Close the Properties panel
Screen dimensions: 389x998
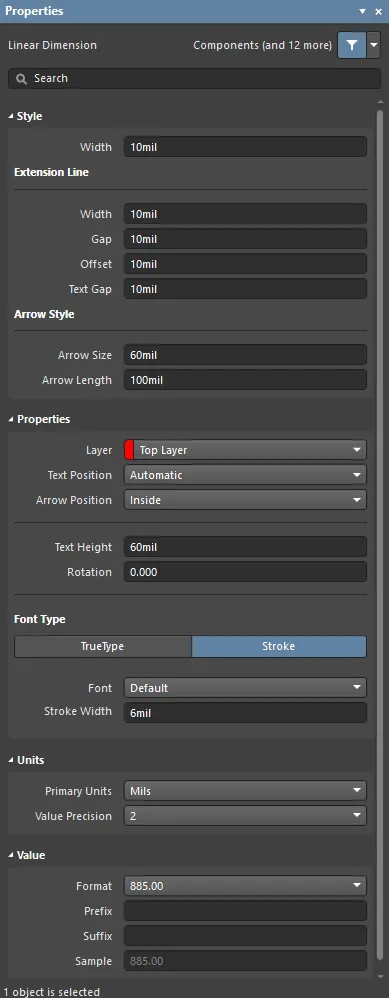coord(378,11)
